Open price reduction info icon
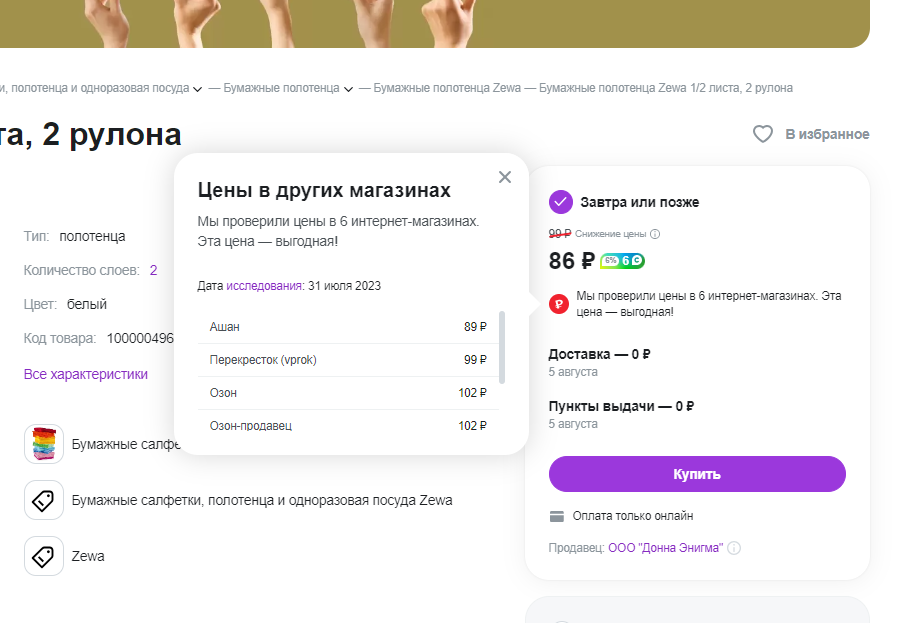The image size is (903, 623). pos(655,234)
